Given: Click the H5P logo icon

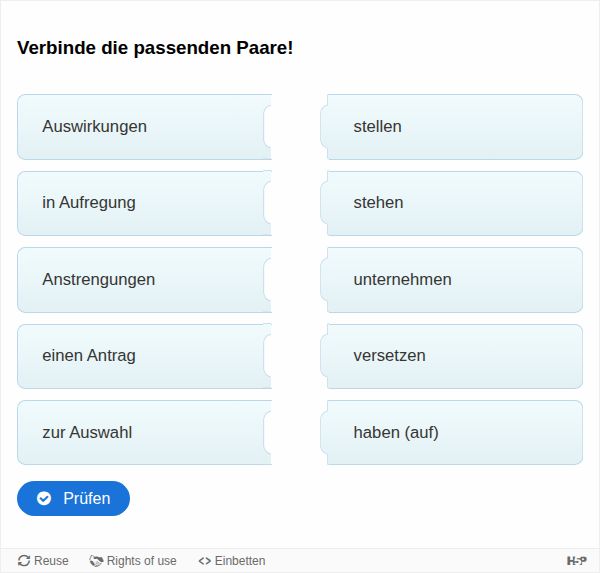Looking at the screenshot, I should [576, 561].
